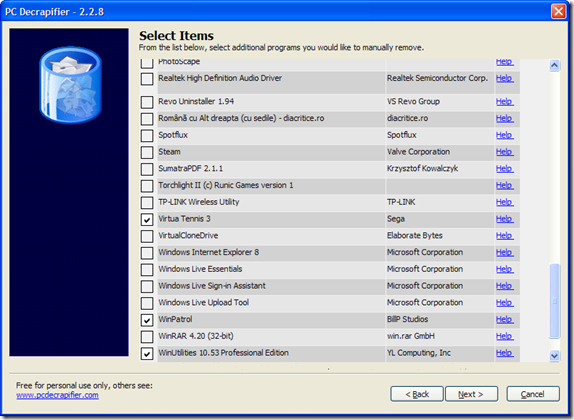Open Help link for Windows Live Essentials
The height and width of the screenshot is (420, 574).
(504, 269)
